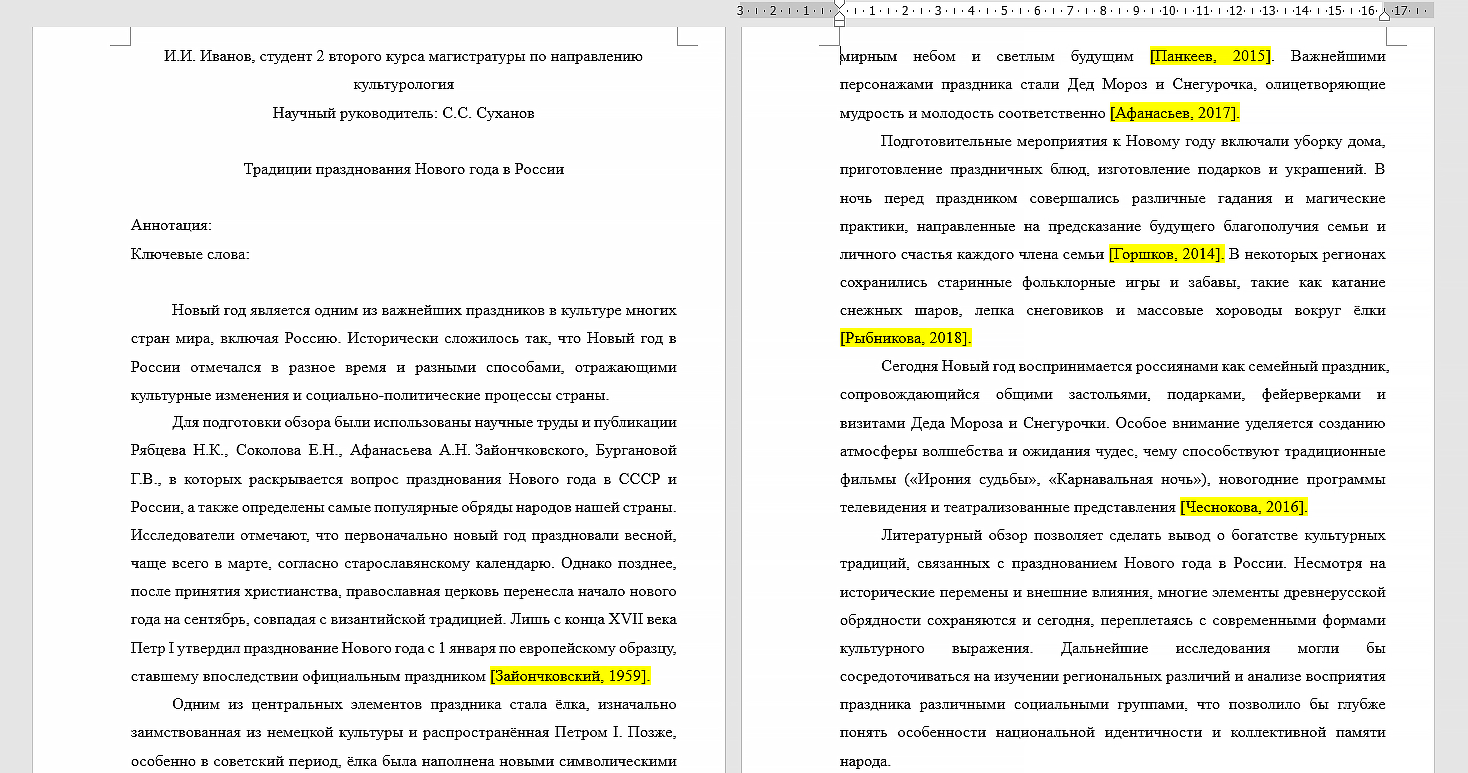Click the highlighted citation [Горшков, 2014]
1468x773 pixels.
pyautogui.click(x=1166, y=254)
